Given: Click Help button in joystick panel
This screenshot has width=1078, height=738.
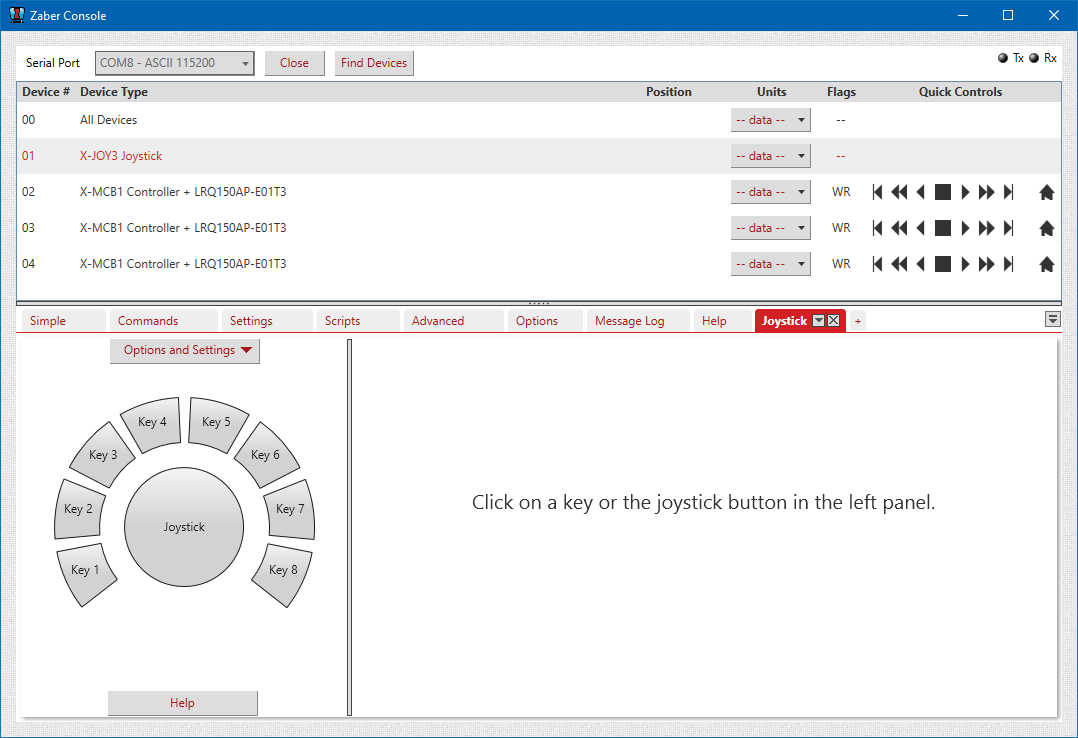Looking at the screenshot, I should pos(182,703).
